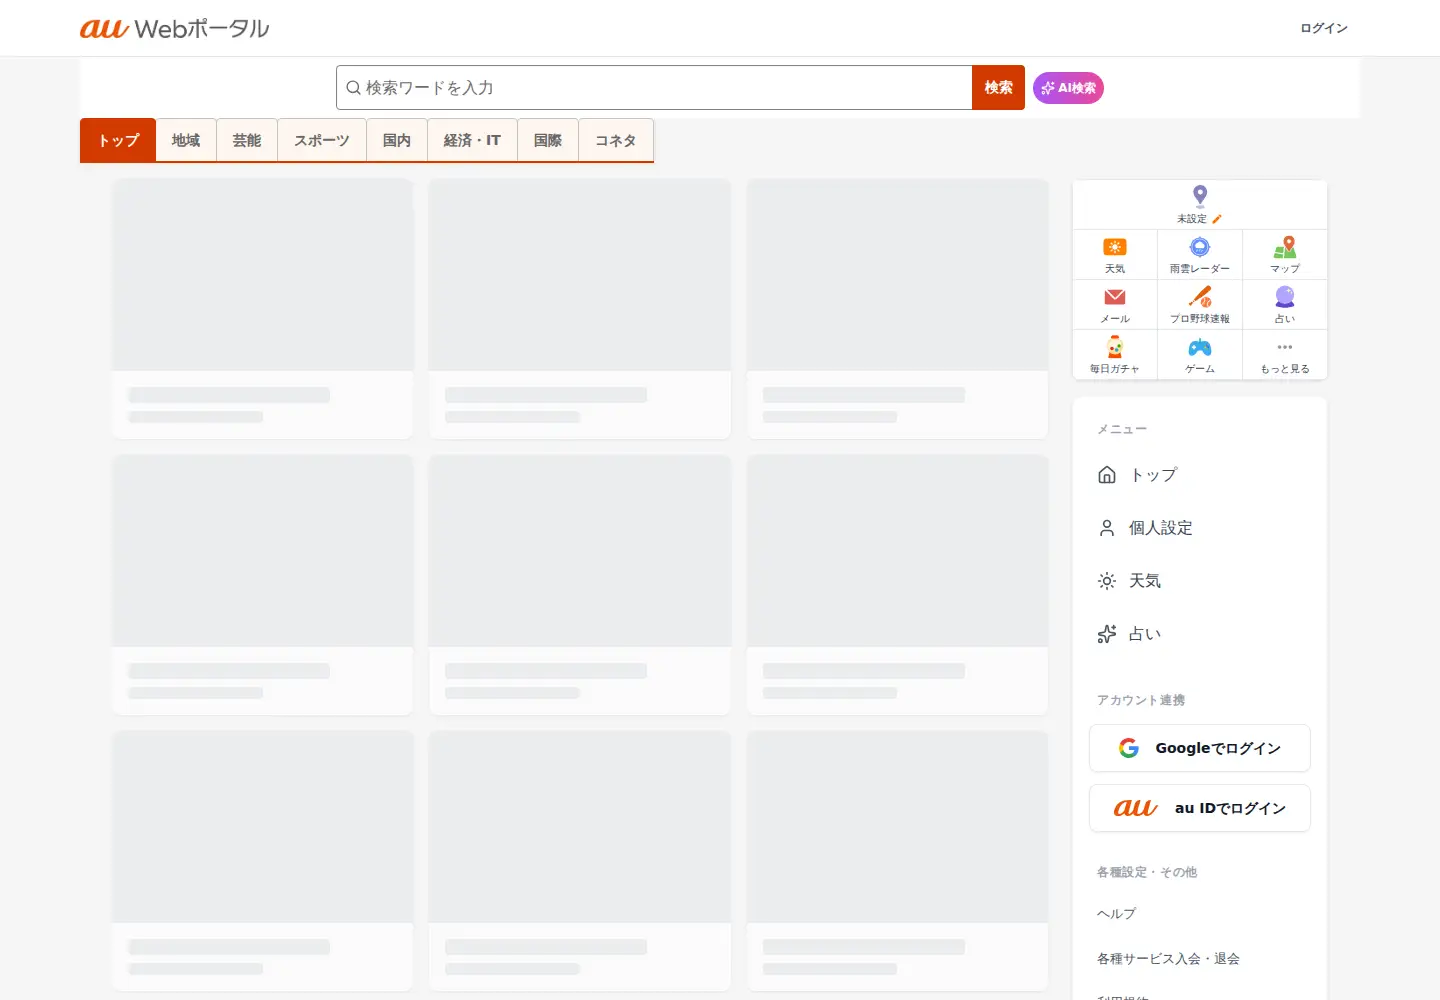
Task: Open the ゲーム controller icon
Action: 1200,347
